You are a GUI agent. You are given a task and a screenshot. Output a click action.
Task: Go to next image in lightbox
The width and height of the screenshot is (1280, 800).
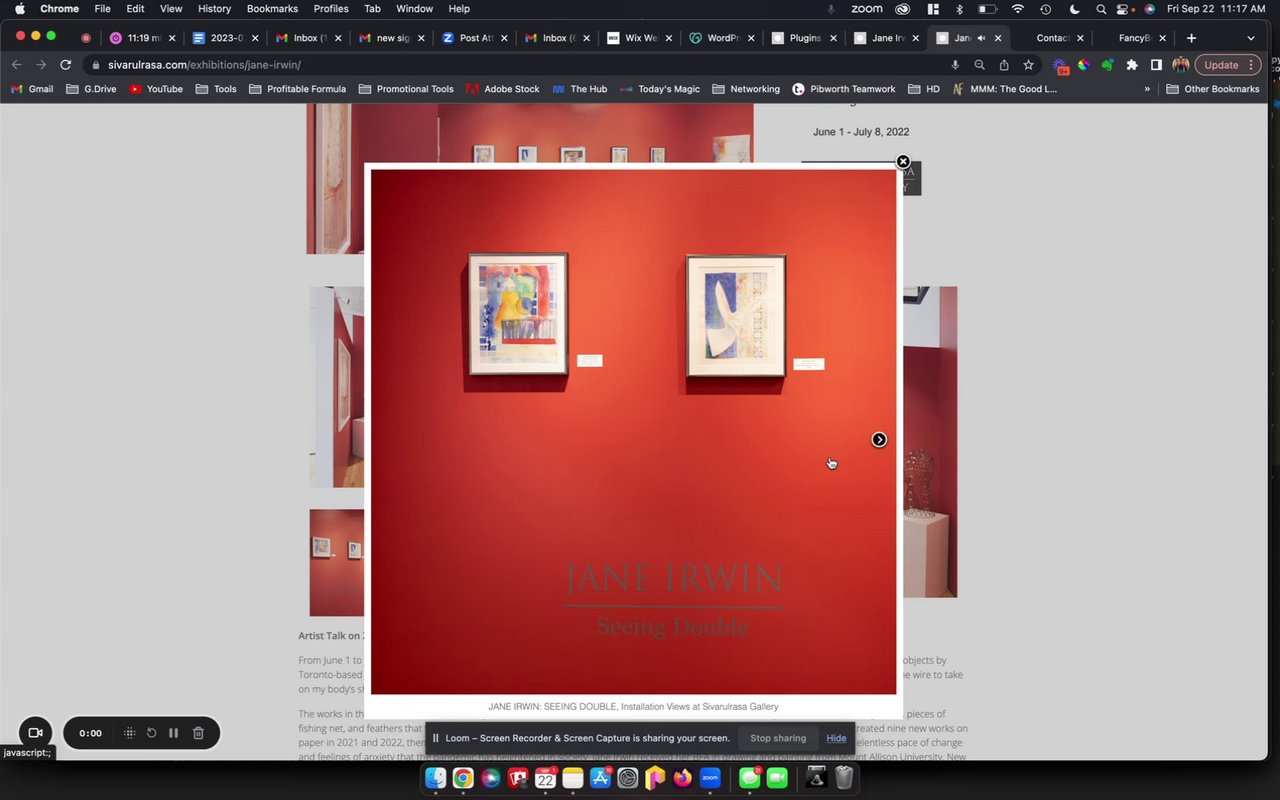[879, 440]
